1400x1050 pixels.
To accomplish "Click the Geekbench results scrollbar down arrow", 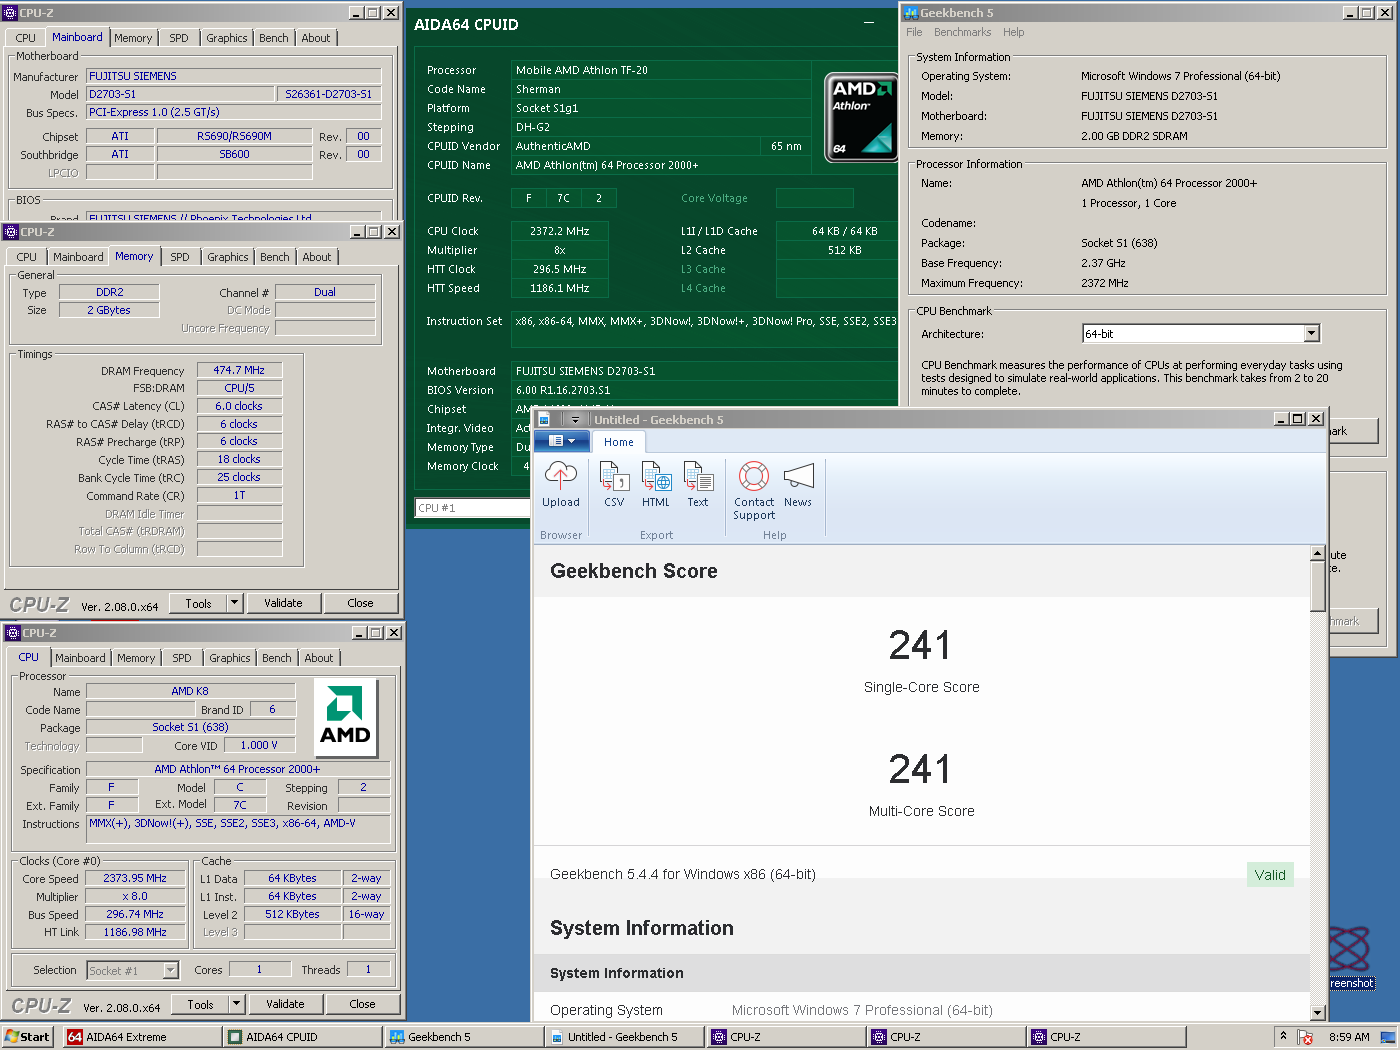I will [x=1317, y=1012].
